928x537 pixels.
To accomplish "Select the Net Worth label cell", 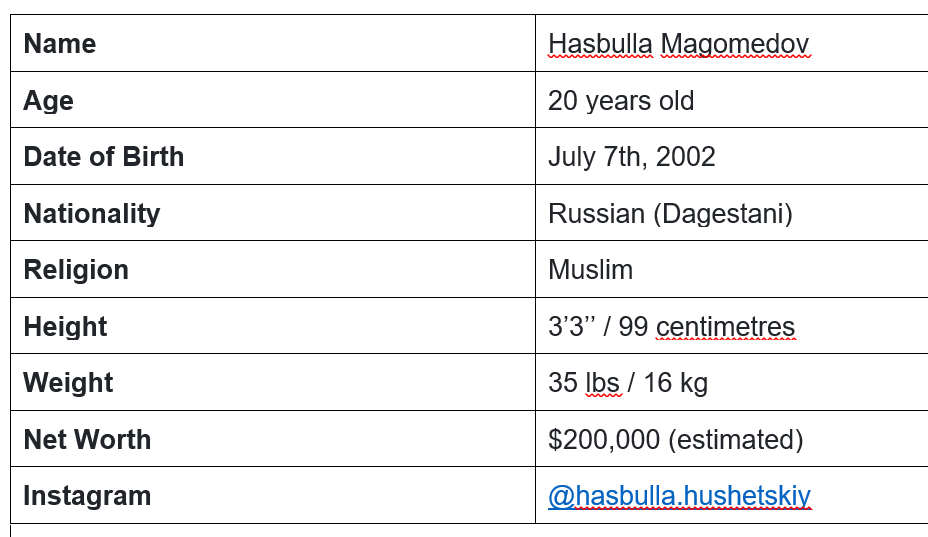I will (x=273, y=439).
